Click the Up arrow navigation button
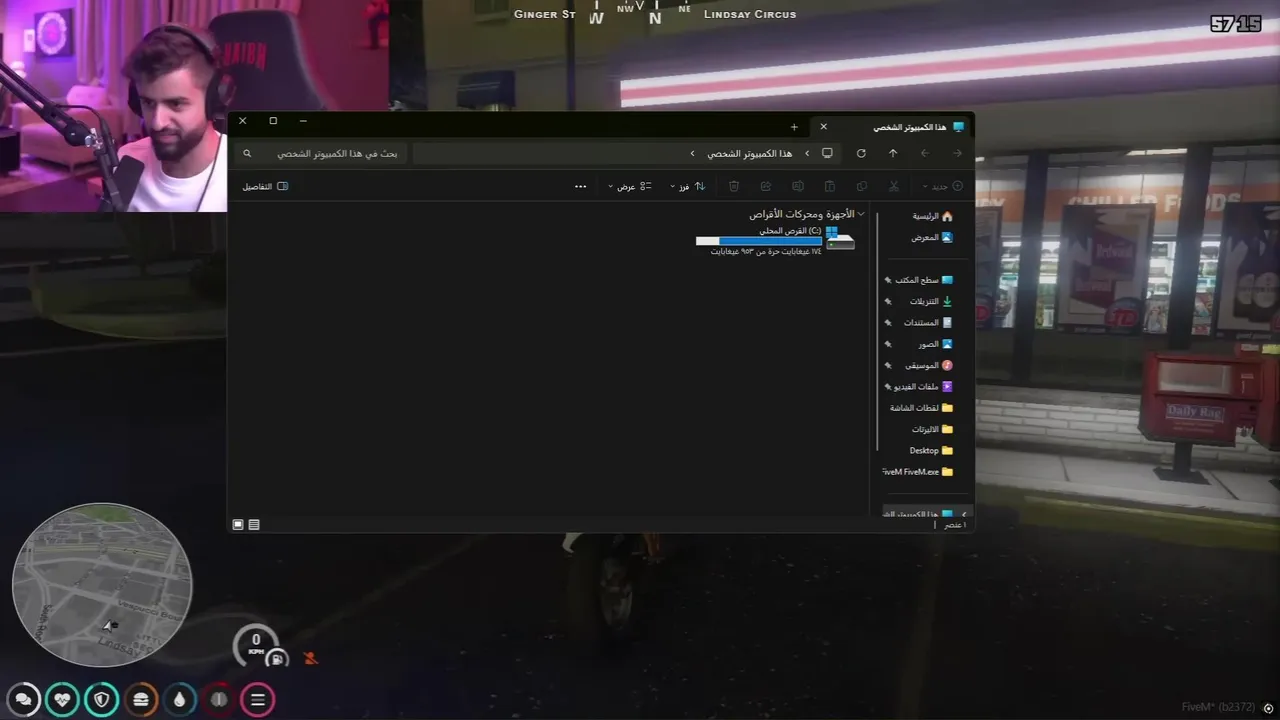Image resolution: width=1280 pixels, height=720 pixels. [x=893, y=153]
